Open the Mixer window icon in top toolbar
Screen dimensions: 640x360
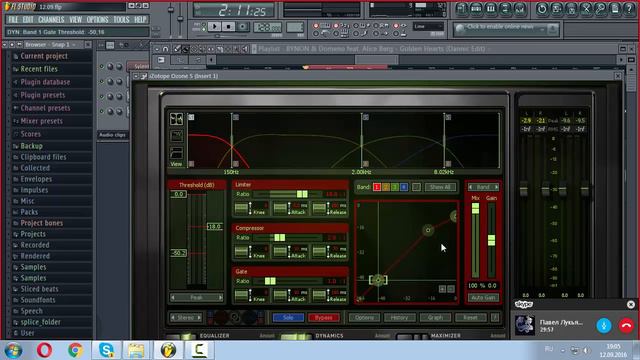pyautogui.click(x=520, y=9)
